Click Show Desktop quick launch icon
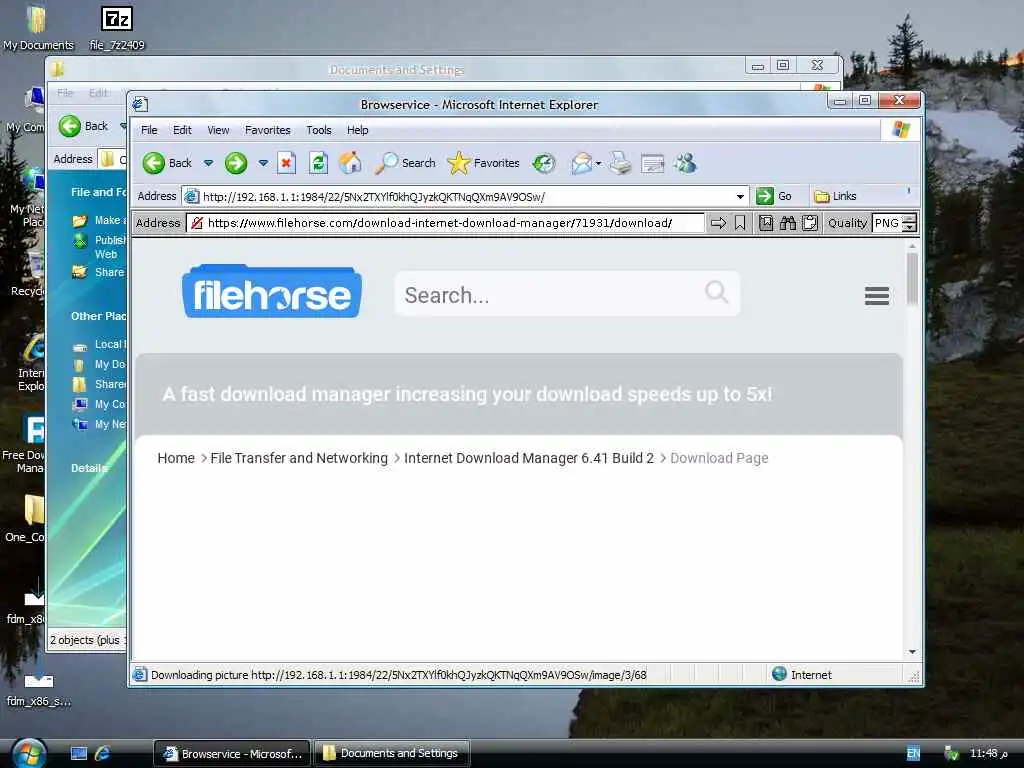The image size is (1024, 768). (x=79, y=754)
